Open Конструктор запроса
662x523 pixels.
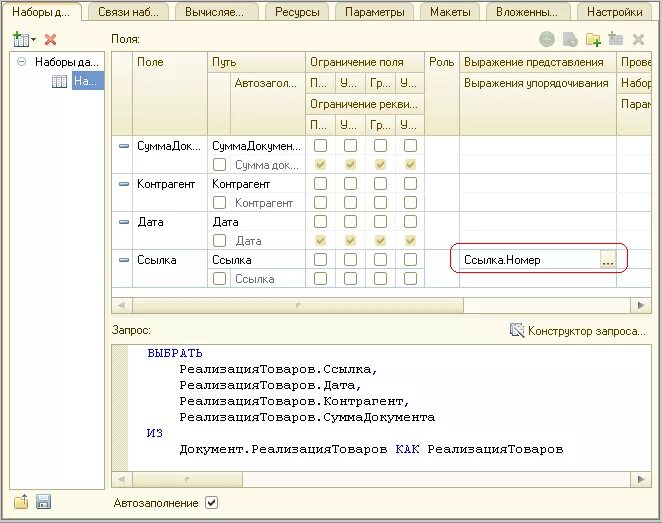(587, 331)
